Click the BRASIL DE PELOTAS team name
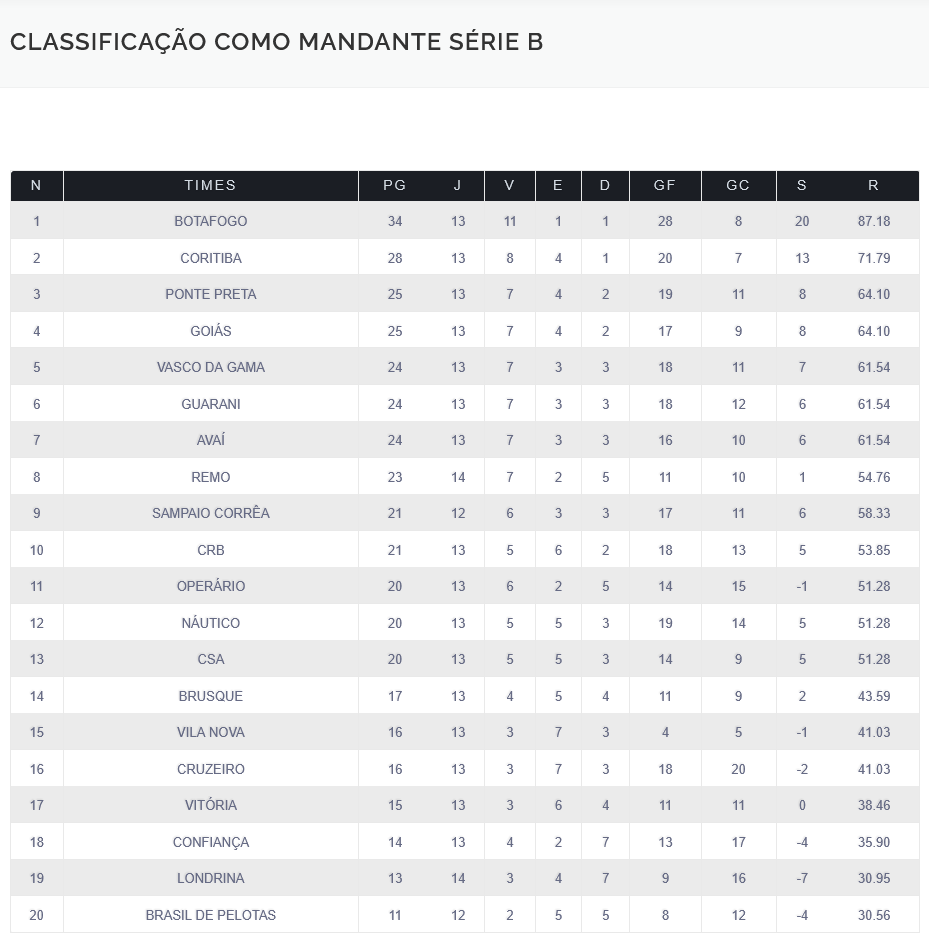 pyautogui.click(x=210, y=915)
